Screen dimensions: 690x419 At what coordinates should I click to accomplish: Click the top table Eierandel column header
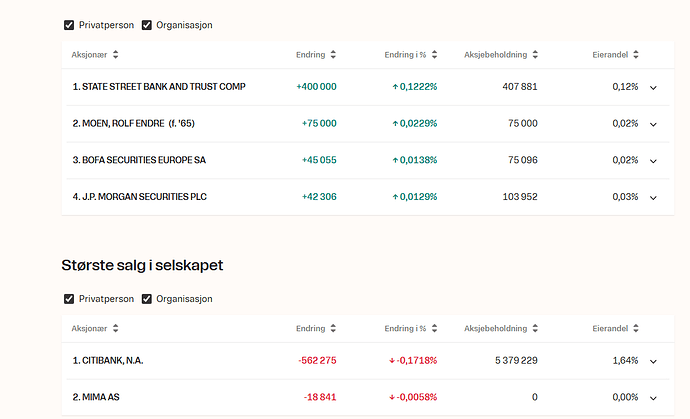610,55
